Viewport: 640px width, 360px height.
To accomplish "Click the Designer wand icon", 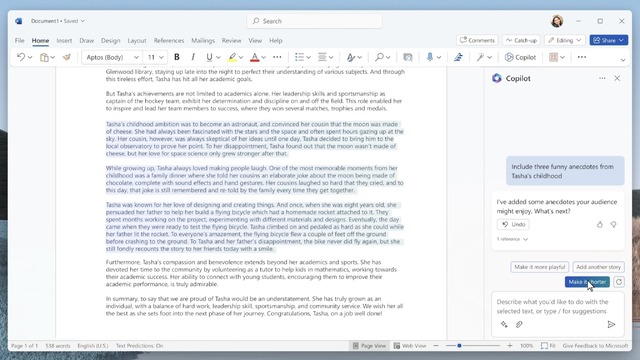I will pyautogui.click(x=480, y=57).
